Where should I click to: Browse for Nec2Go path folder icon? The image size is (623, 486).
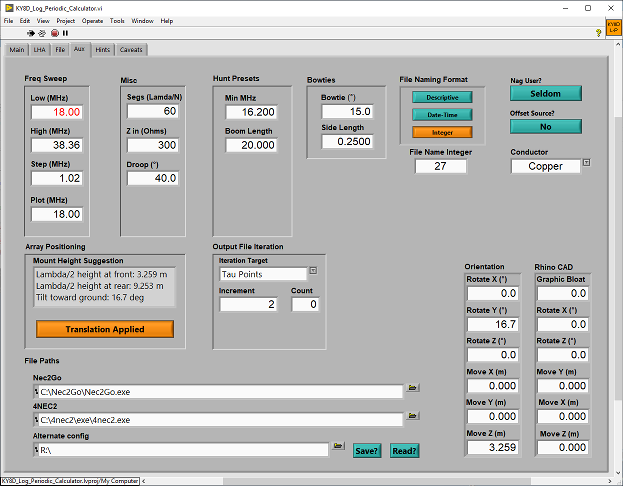coord(412,387)
